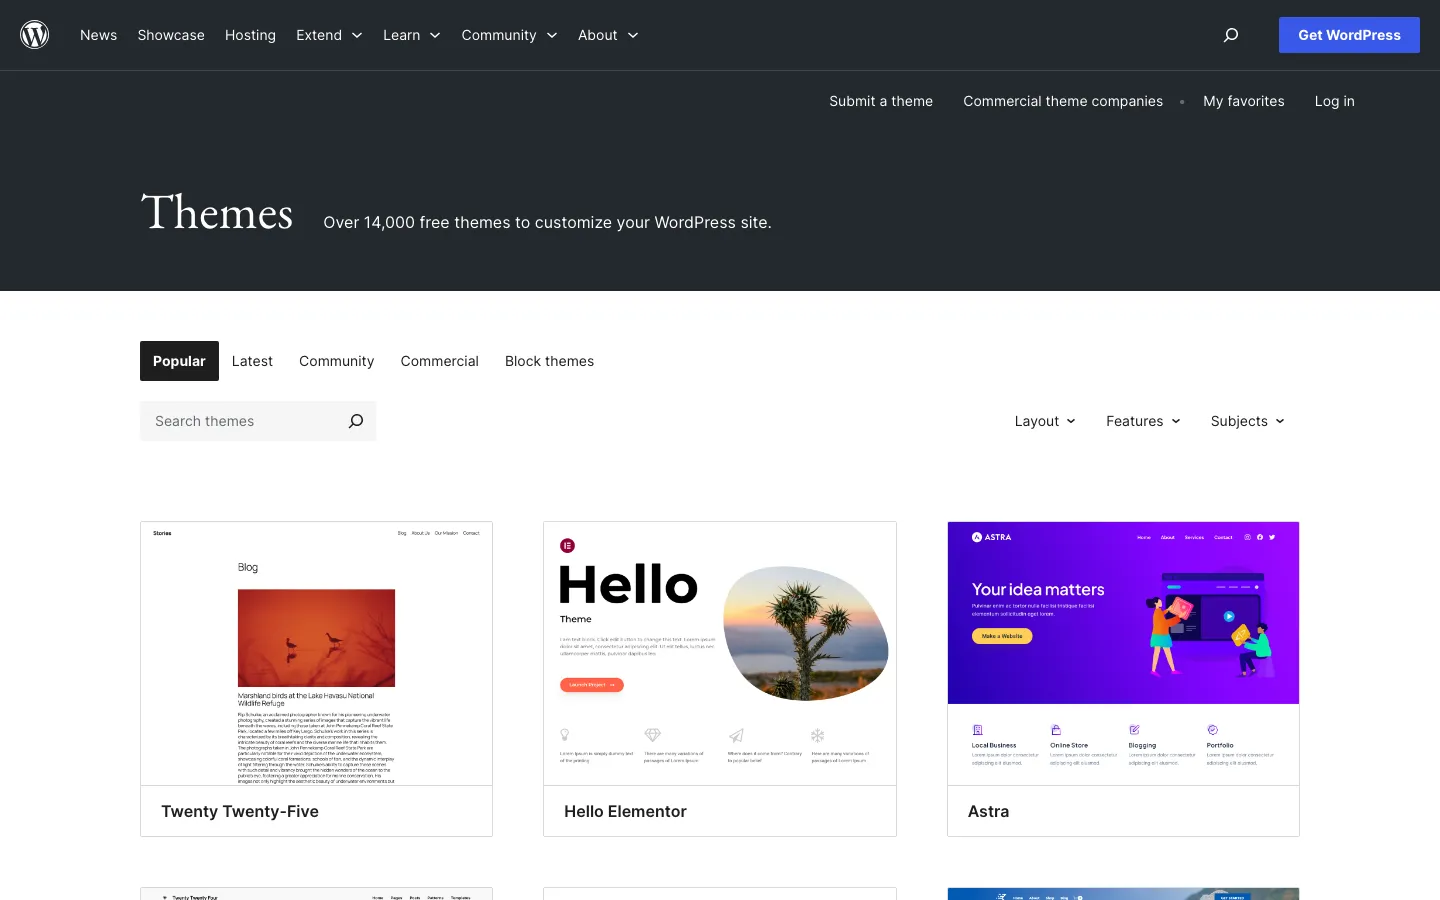Go to News in the header
The height and width of the screenshot is (900, 1440).
point(98,35)
